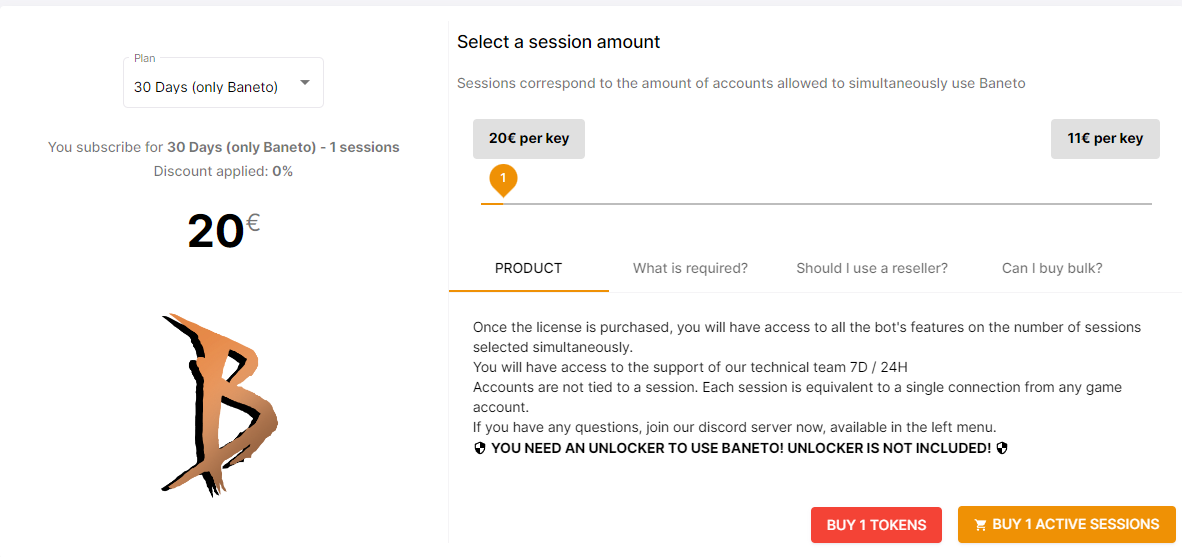Open the Can I buy bulk? tab

pos(1052,268)
